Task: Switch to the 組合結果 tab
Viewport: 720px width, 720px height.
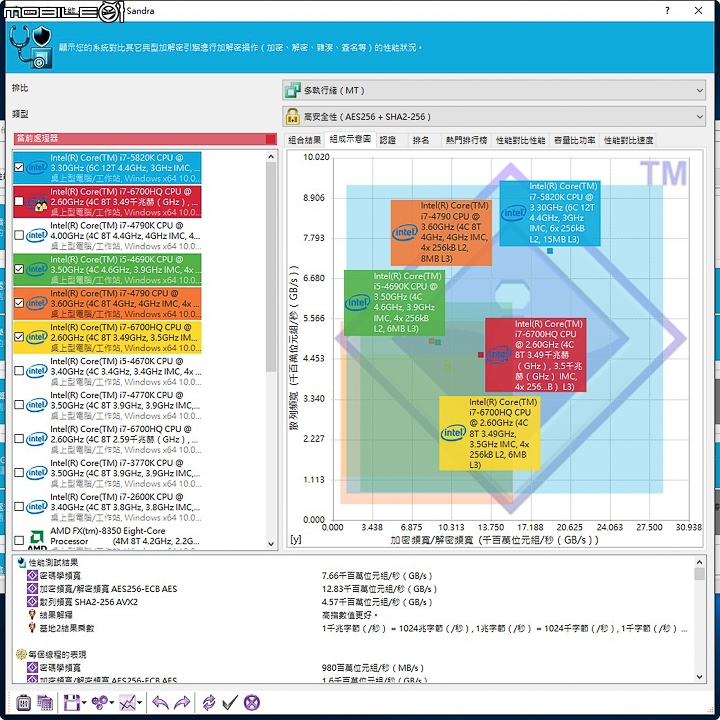Action: pyautogui.click(x=304, y=140)
